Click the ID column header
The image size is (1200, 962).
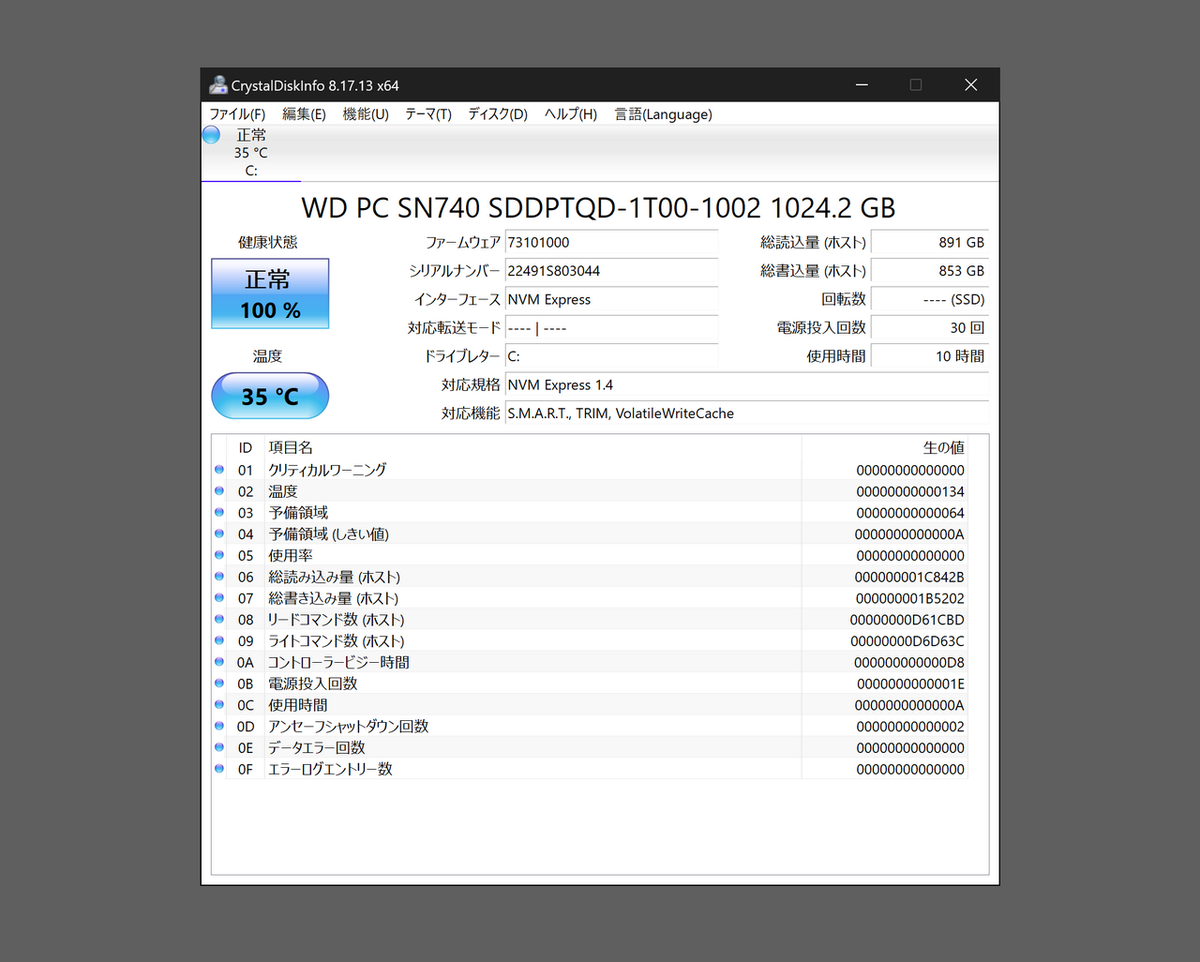(x=245, y=447)
